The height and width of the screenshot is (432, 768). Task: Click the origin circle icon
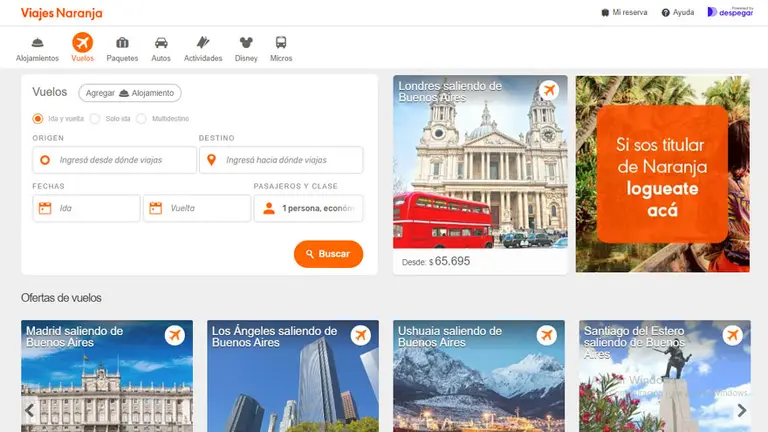click(x=45, y=160)
